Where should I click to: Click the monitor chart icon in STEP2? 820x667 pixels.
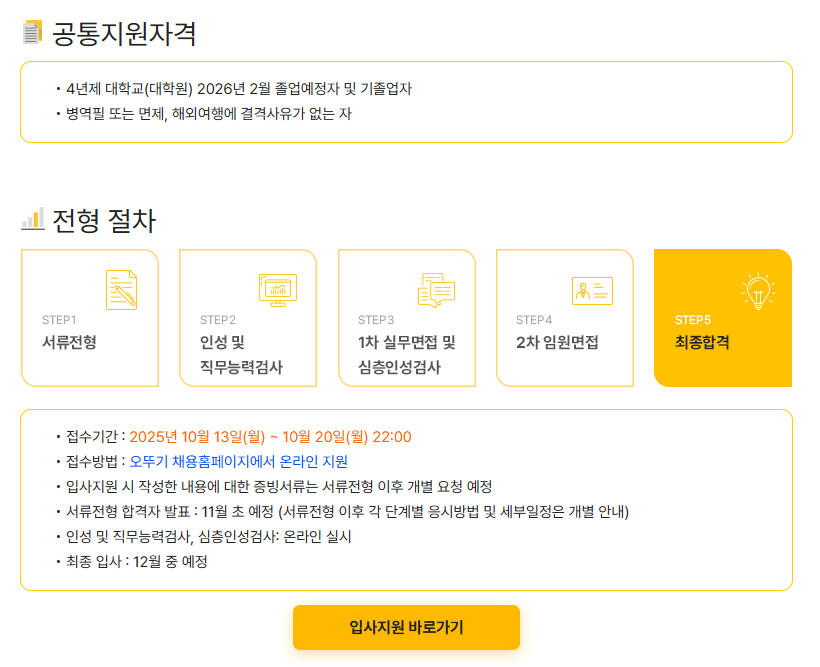[x=278, y=290]
